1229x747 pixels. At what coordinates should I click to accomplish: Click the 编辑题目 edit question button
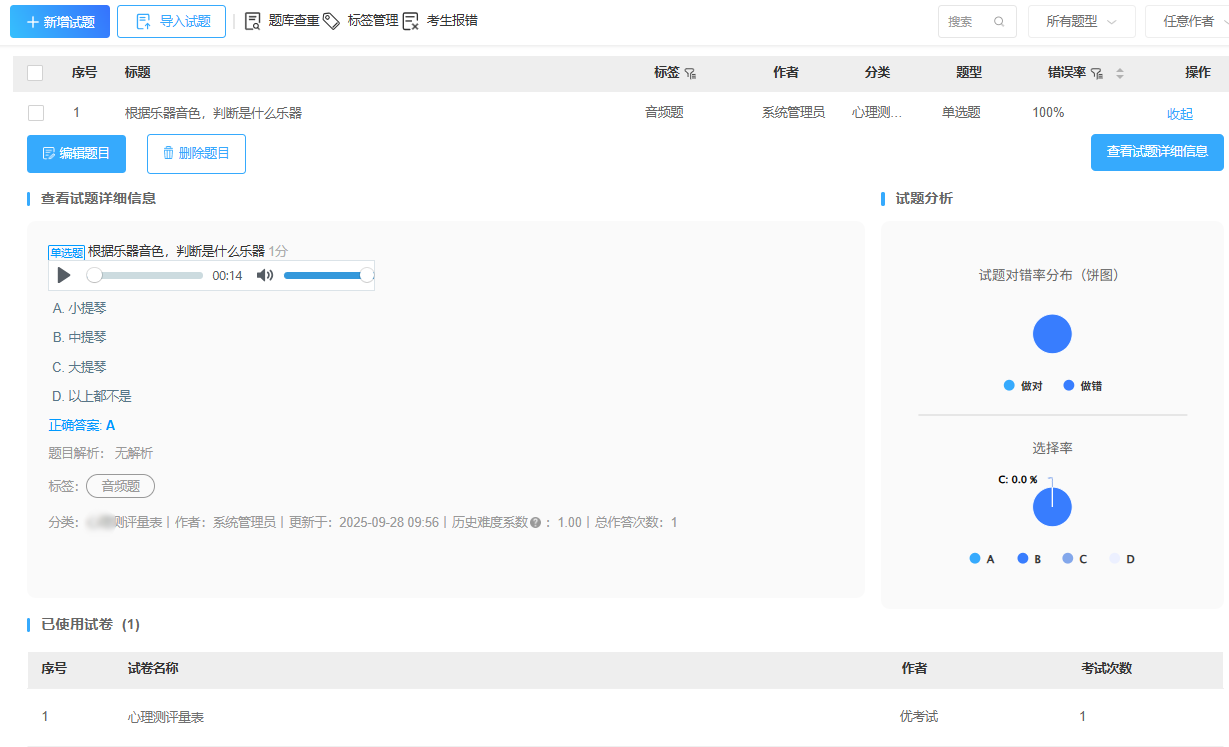76,154
